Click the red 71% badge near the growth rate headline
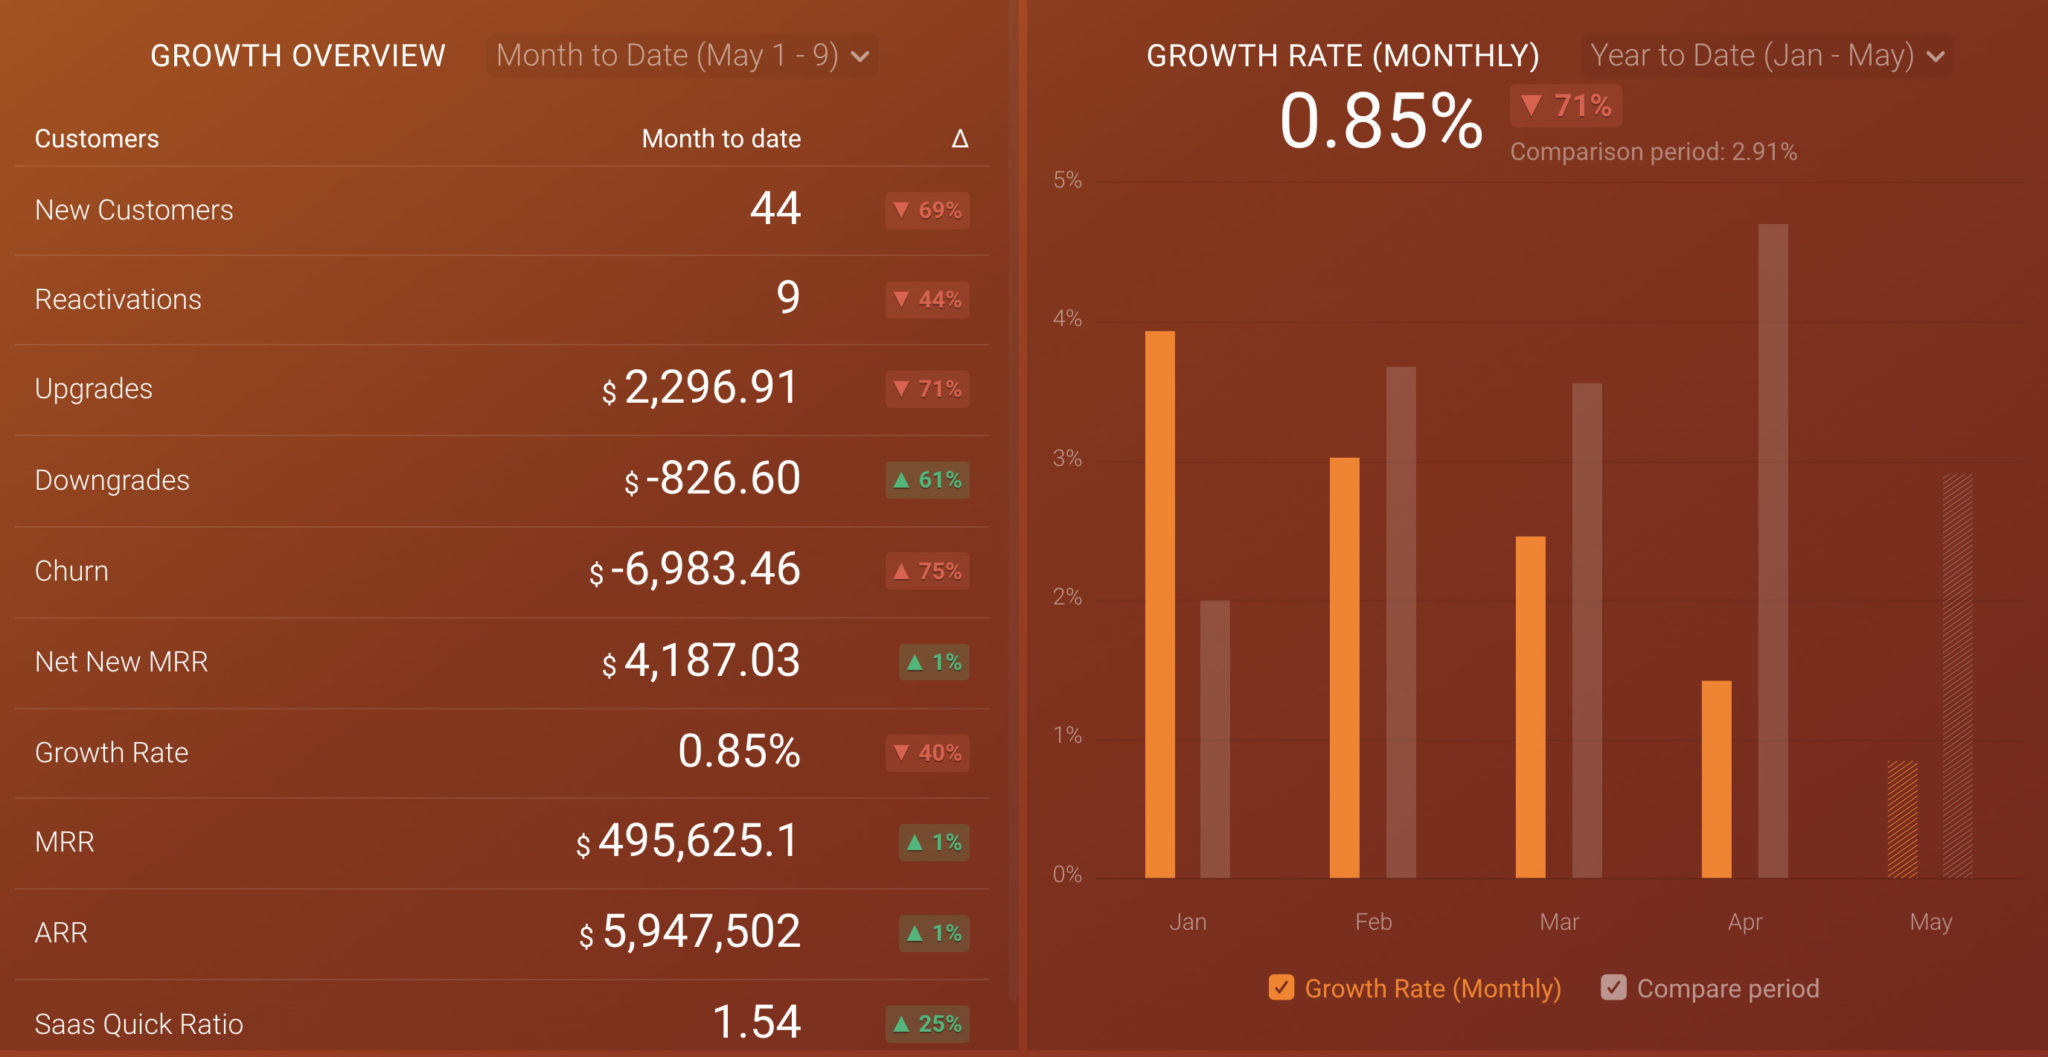 [1565, 105]
